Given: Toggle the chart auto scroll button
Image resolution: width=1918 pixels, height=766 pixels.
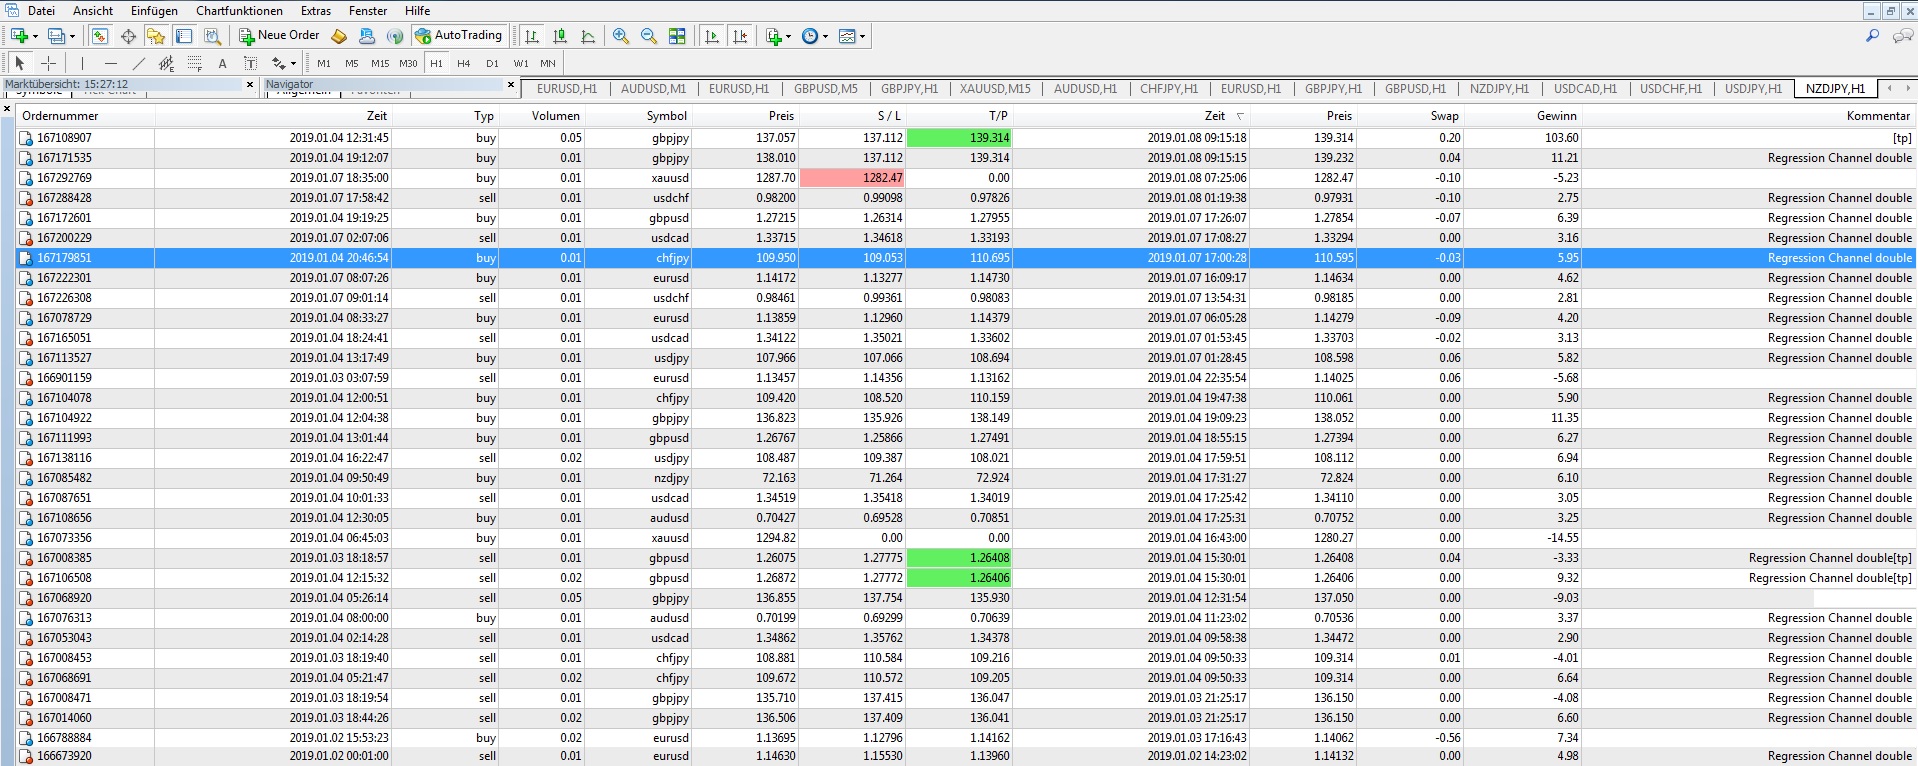Looking at the screenshot, I should point(712,36).
